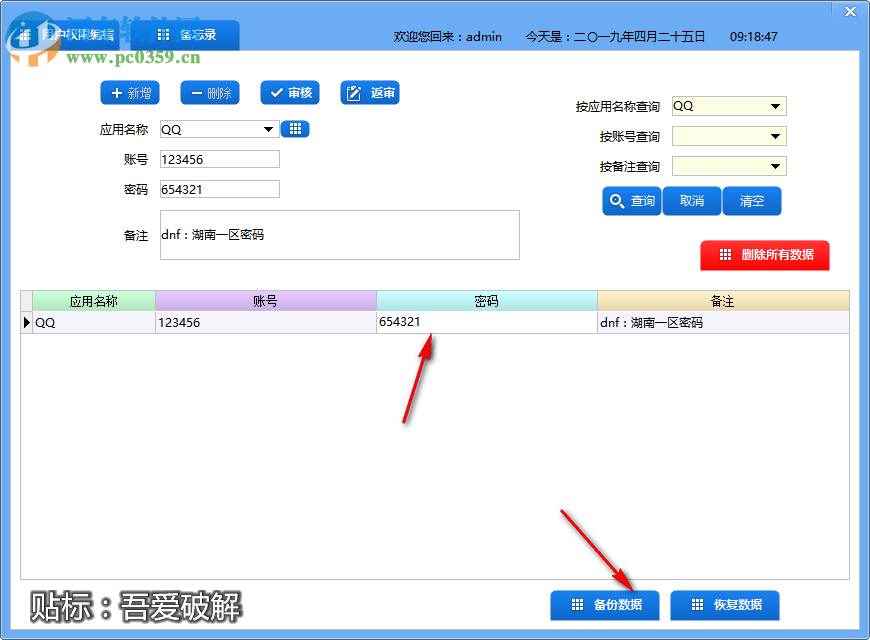Viewport: 870px width, 640px height.
Task: Switch to the 备忘录 tab
Action: point(185,35)
